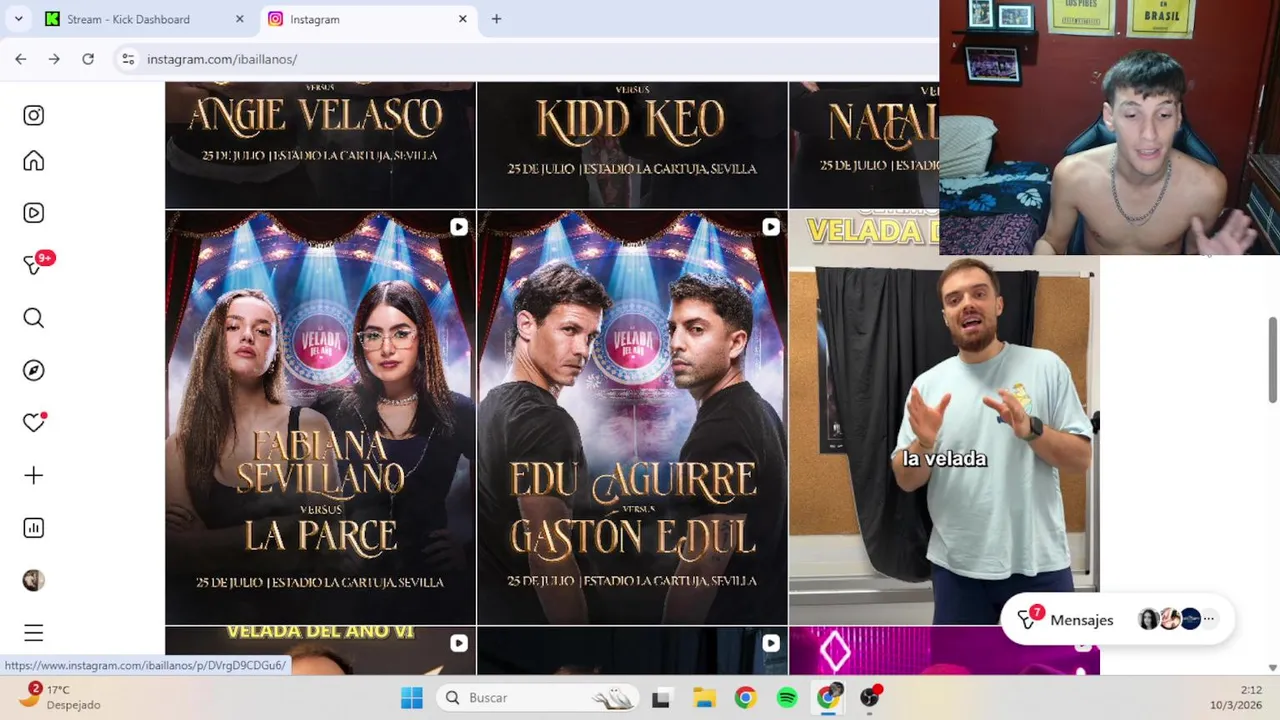The height and width of the screenshot is (720, 1280).
Task: Open the Windows Start menu
Action: click(x=412, y=698)
